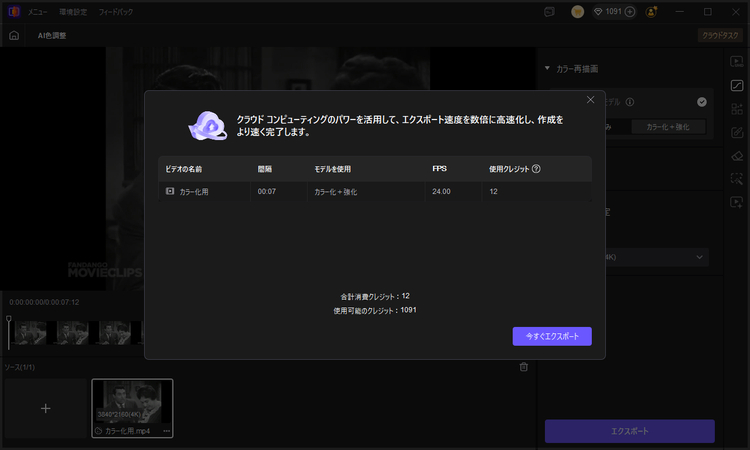
Task: Click the home icon
Action: [14, 35]
